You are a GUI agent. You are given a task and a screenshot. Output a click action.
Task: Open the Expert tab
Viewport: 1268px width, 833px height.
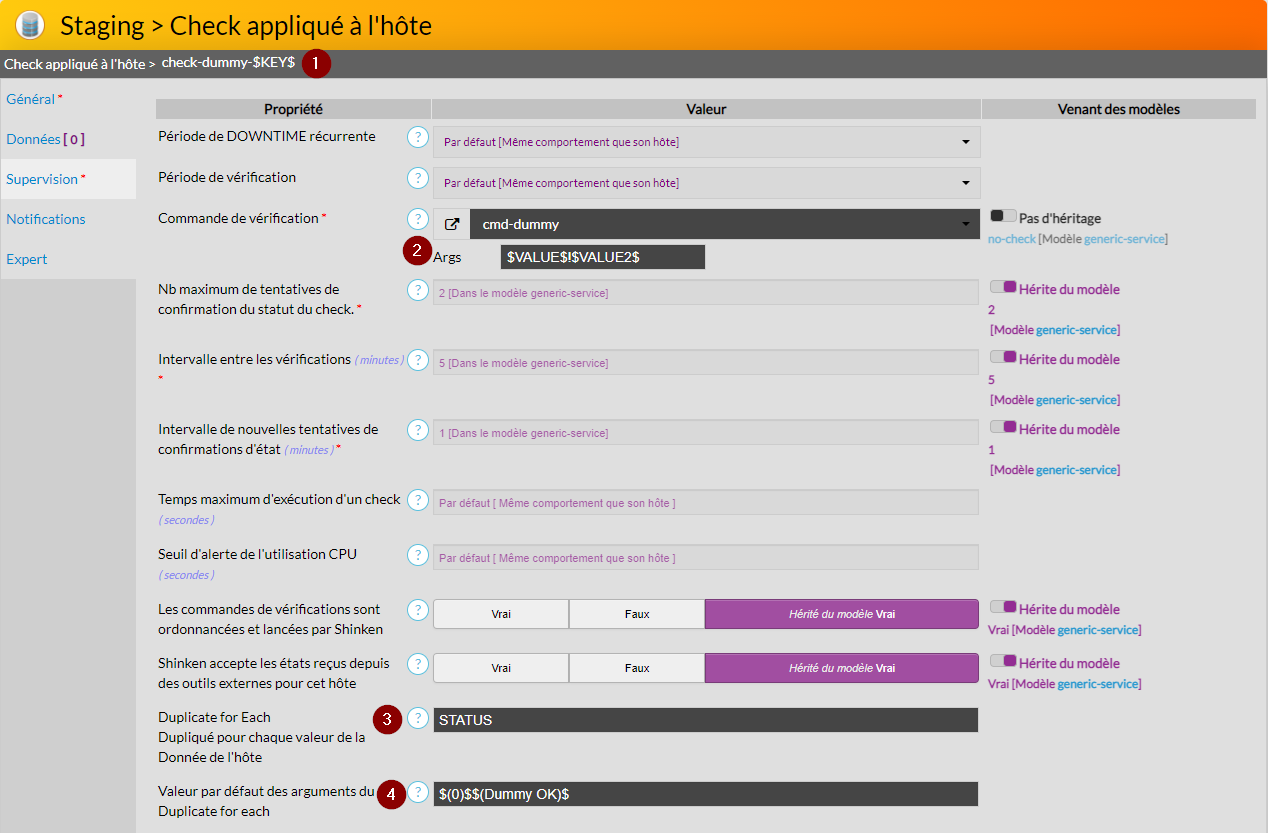27,259
